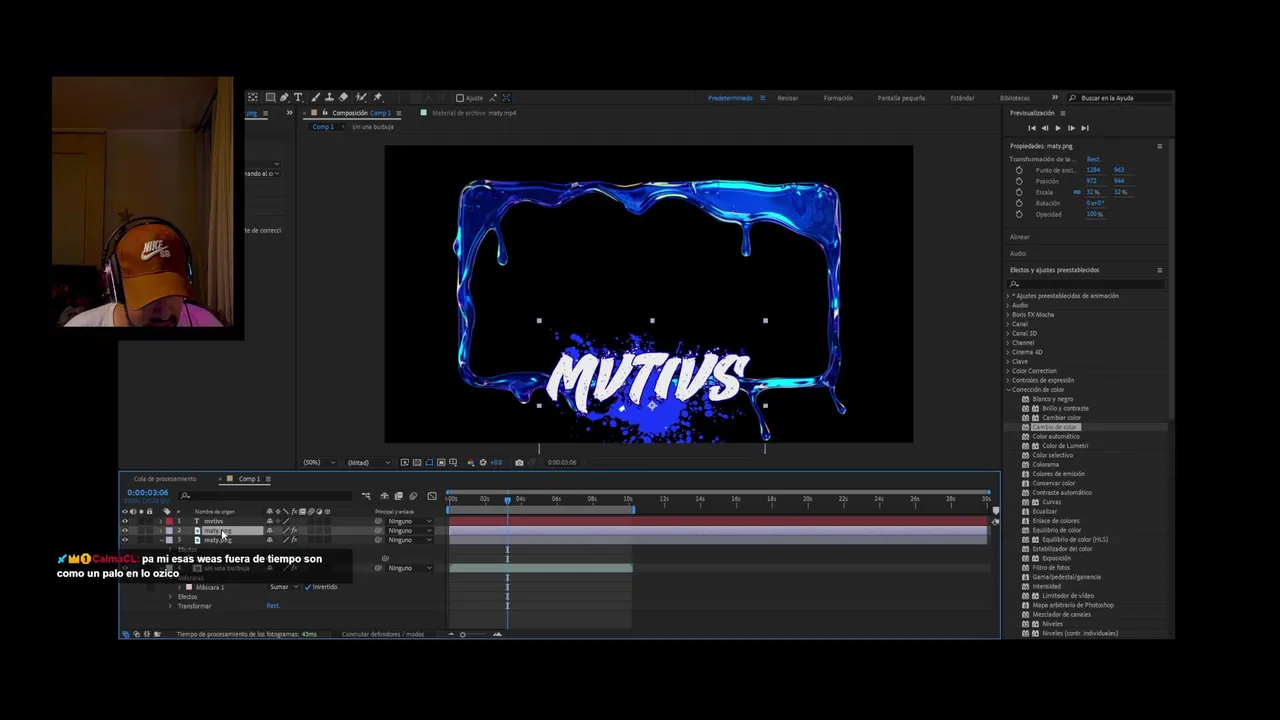This screenshot has width=1280, height=720.
Task: Toggle shy layers switch in timeline
Action: point(384,496)
